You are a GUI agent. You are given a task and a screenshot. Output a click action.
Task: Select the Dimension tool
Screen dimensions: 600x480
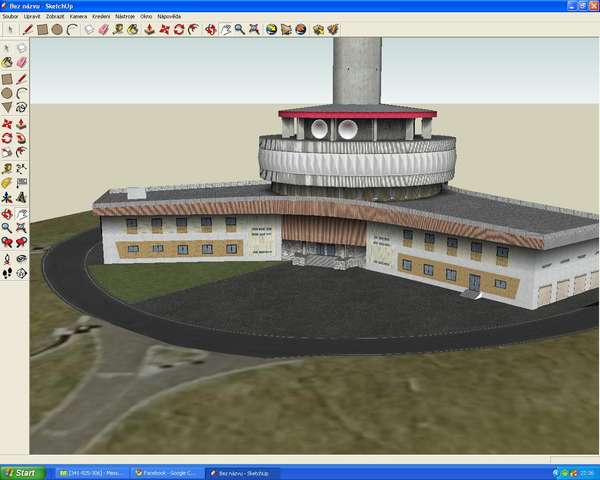21,168
